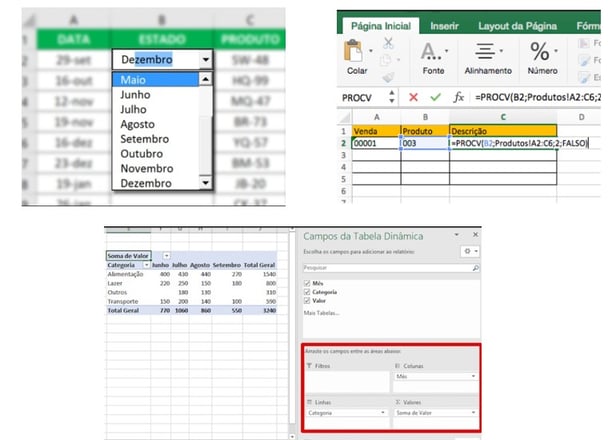The width and height of the screenshot is (612, 440).
Task: Click the Cut scissors icon
Action: (388, 43)
